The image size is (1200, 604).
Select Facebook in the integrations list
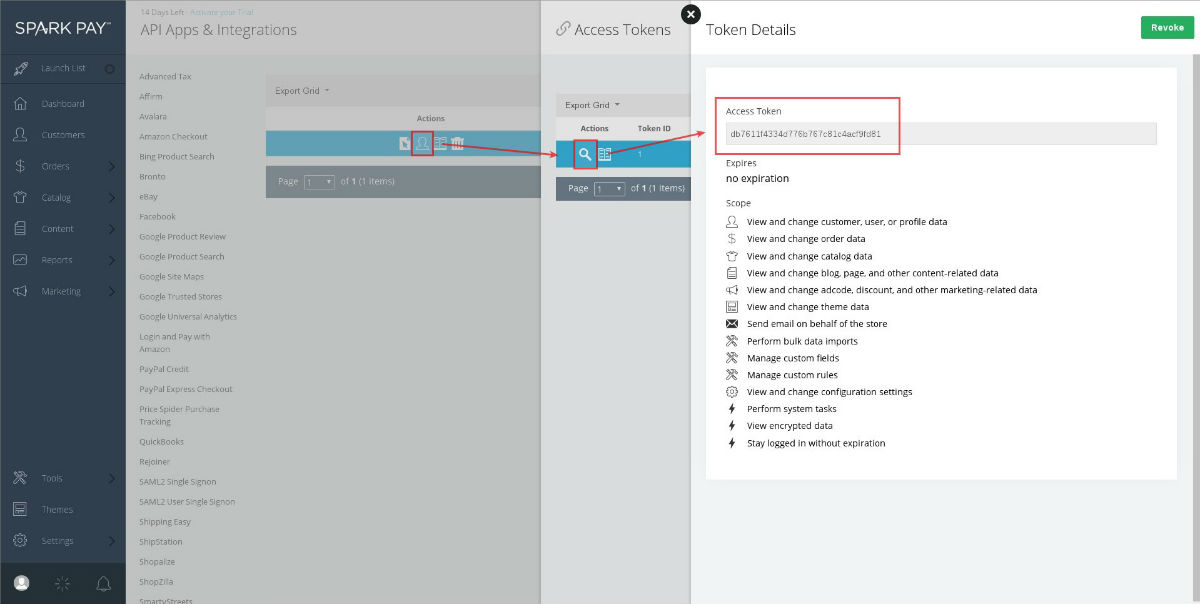157,217
